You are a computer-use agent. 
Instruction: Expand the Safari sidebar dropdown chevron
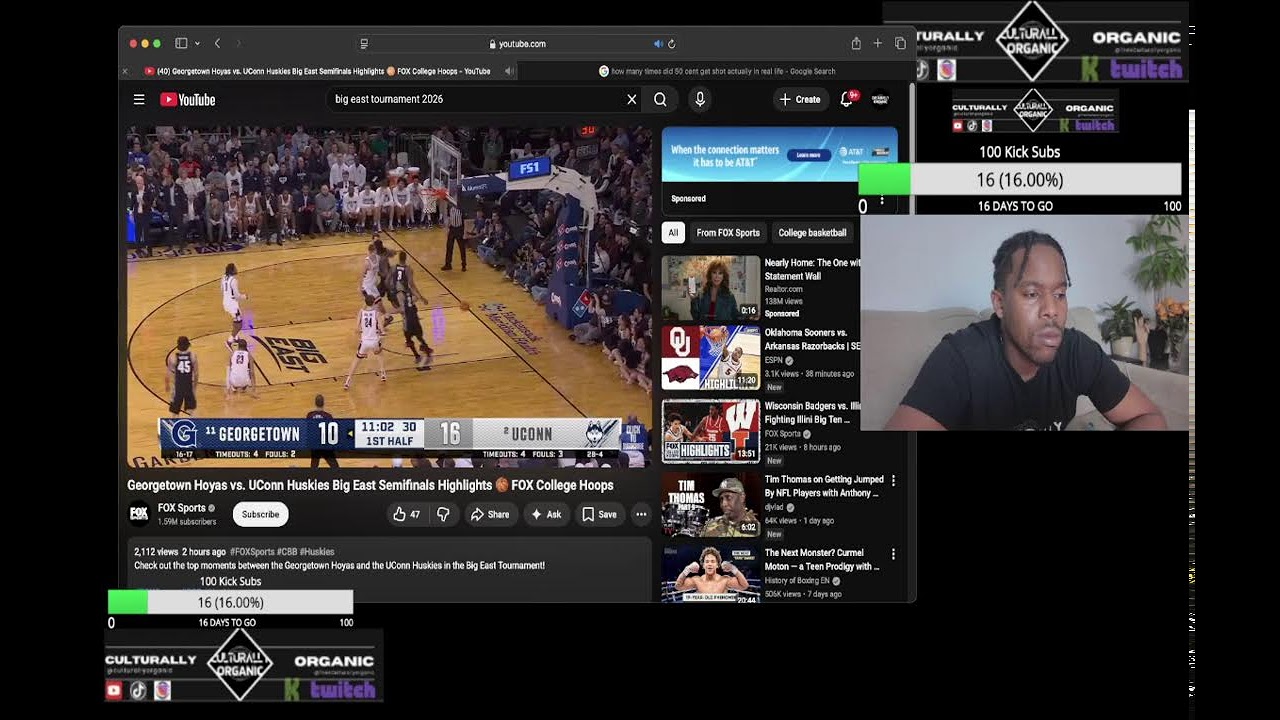[197, 44]
